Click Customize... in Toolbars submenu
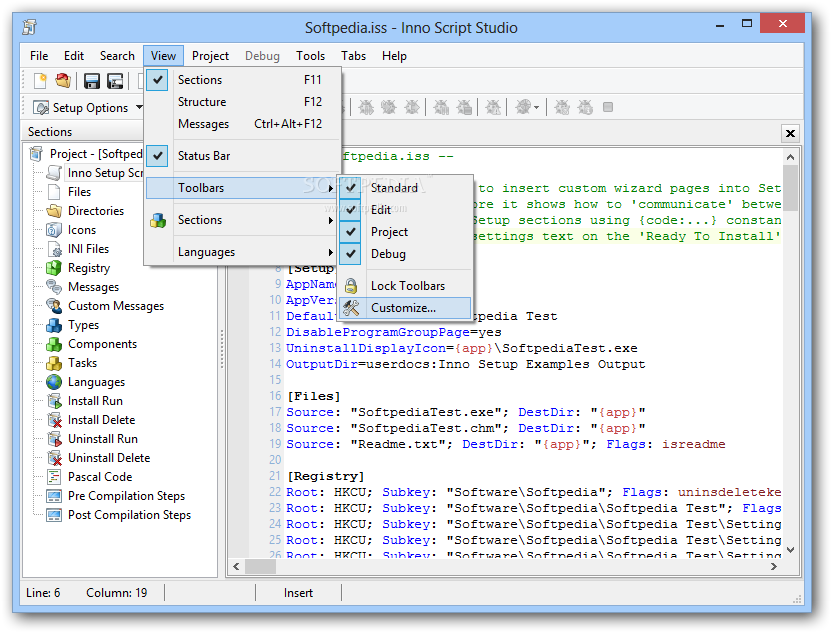Screen dimensions: 832x633 point(405,308)
